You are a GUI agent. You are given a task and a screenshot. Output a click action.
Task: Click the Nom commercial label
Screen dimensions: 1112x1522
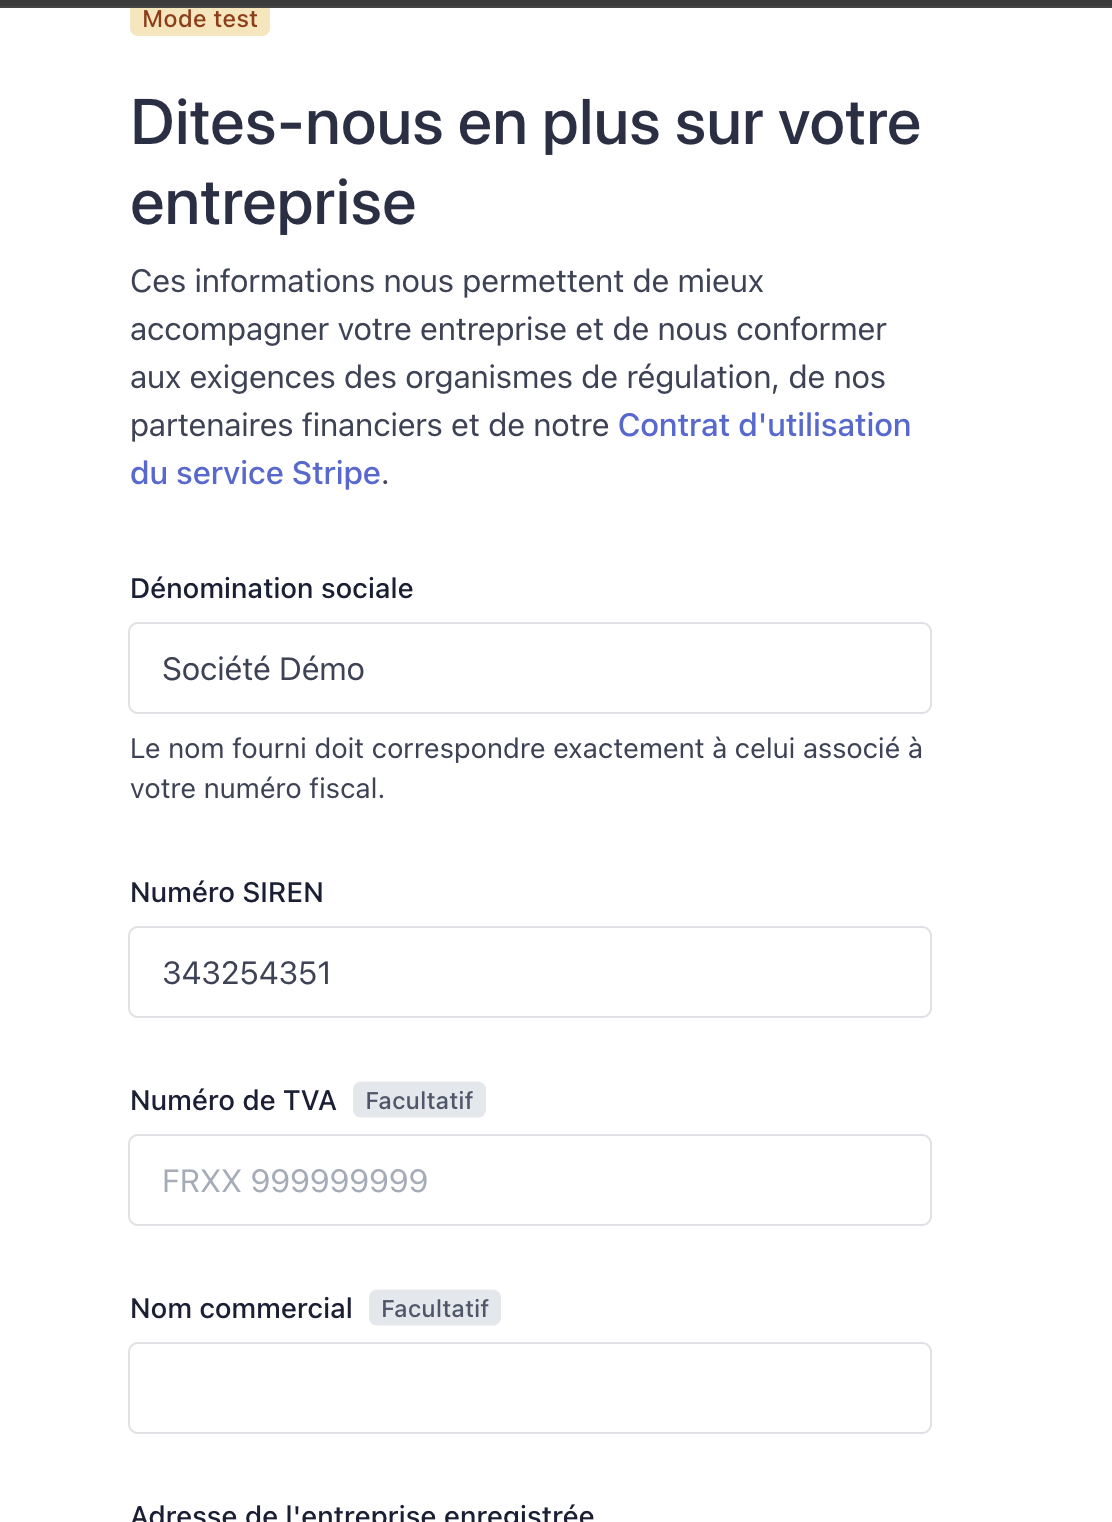(241, 1308)
